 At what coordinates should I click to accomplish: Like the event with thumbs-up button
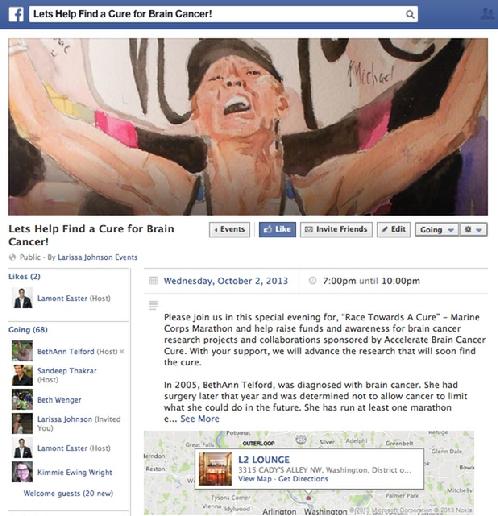click(x=277, y=229)
